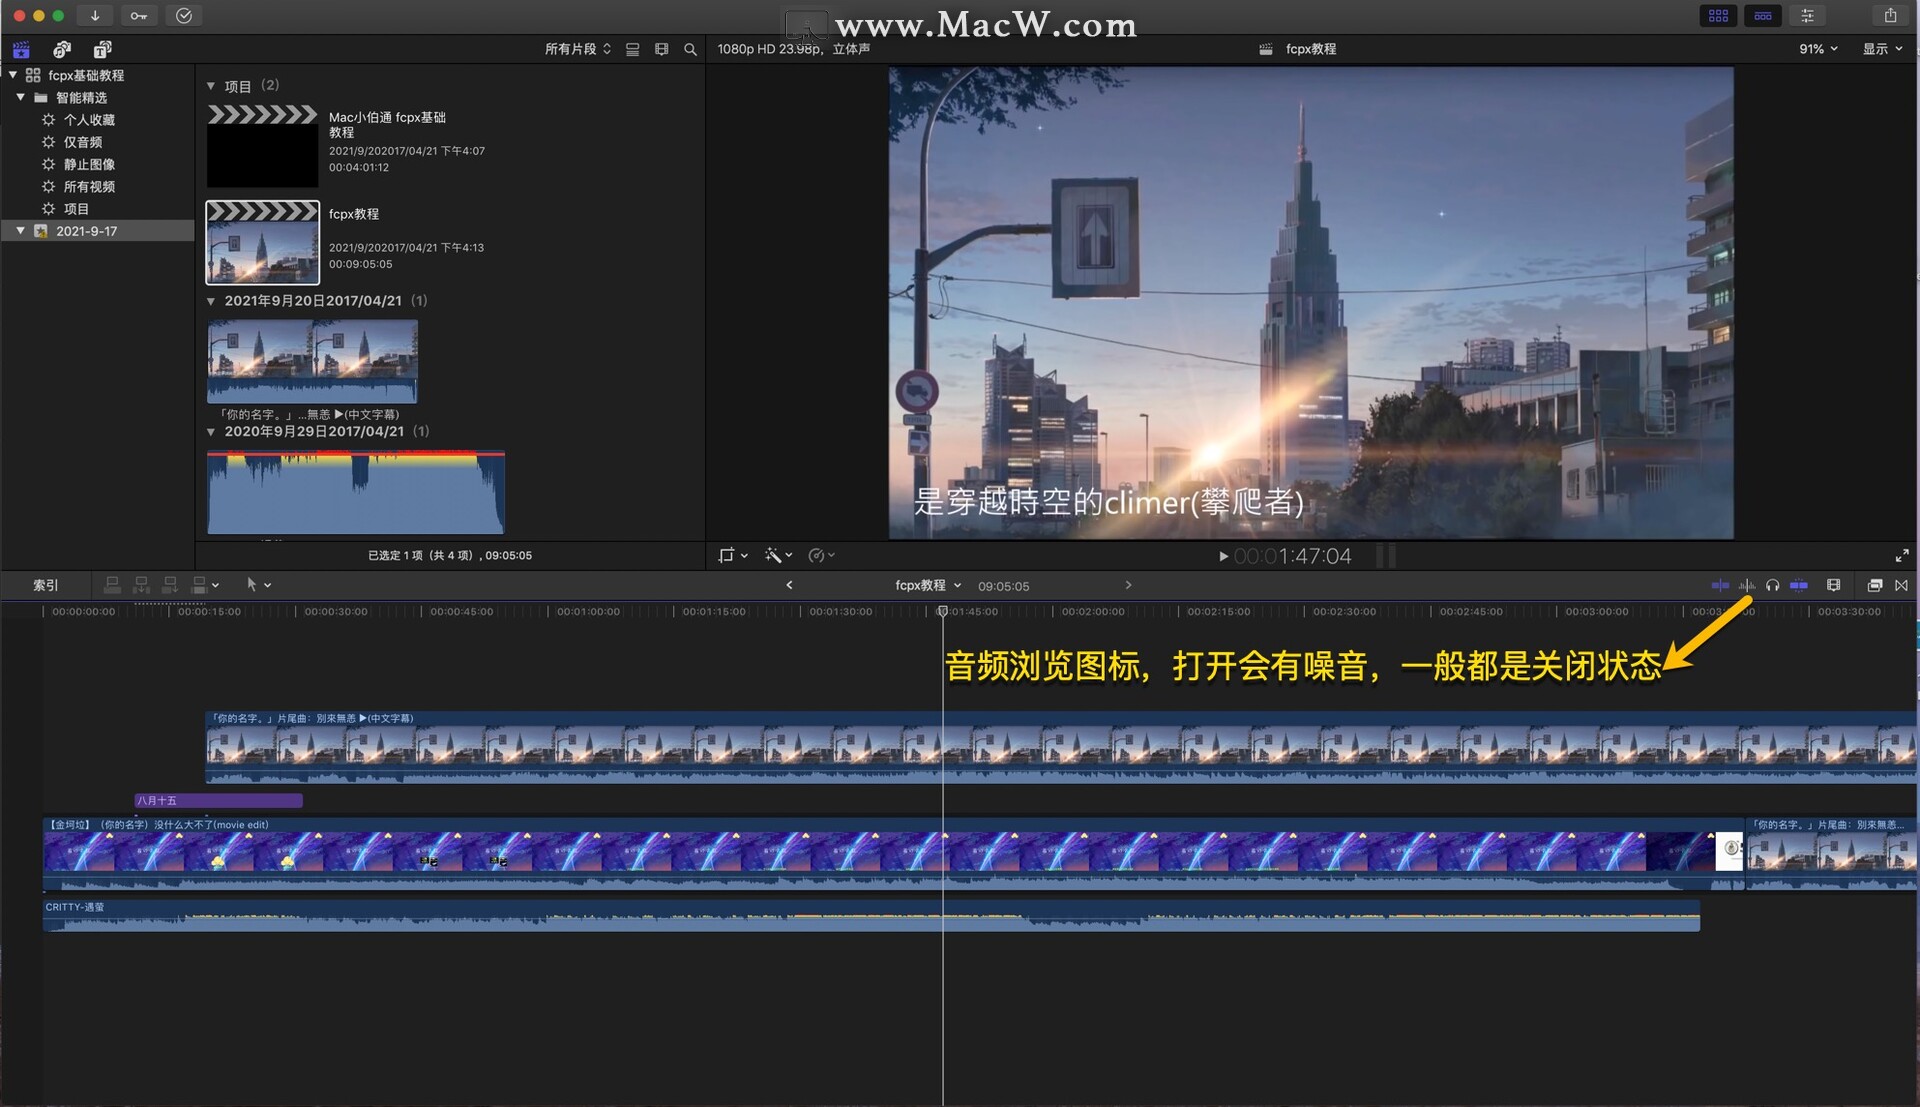Toggle video skimming in timeline
Image resolution: width=1920 pixels, height=1107 pixels.
[x=1720, y=585]
